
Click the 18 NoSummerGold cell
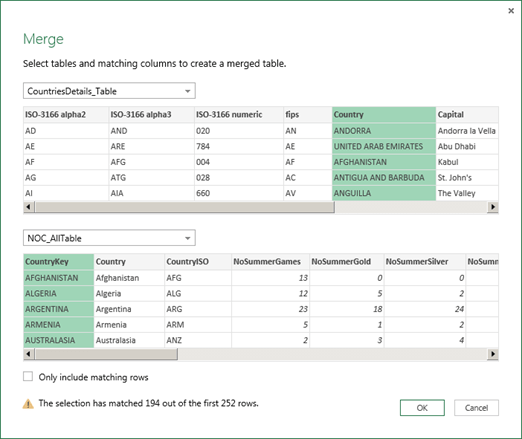tap(347, 309)
